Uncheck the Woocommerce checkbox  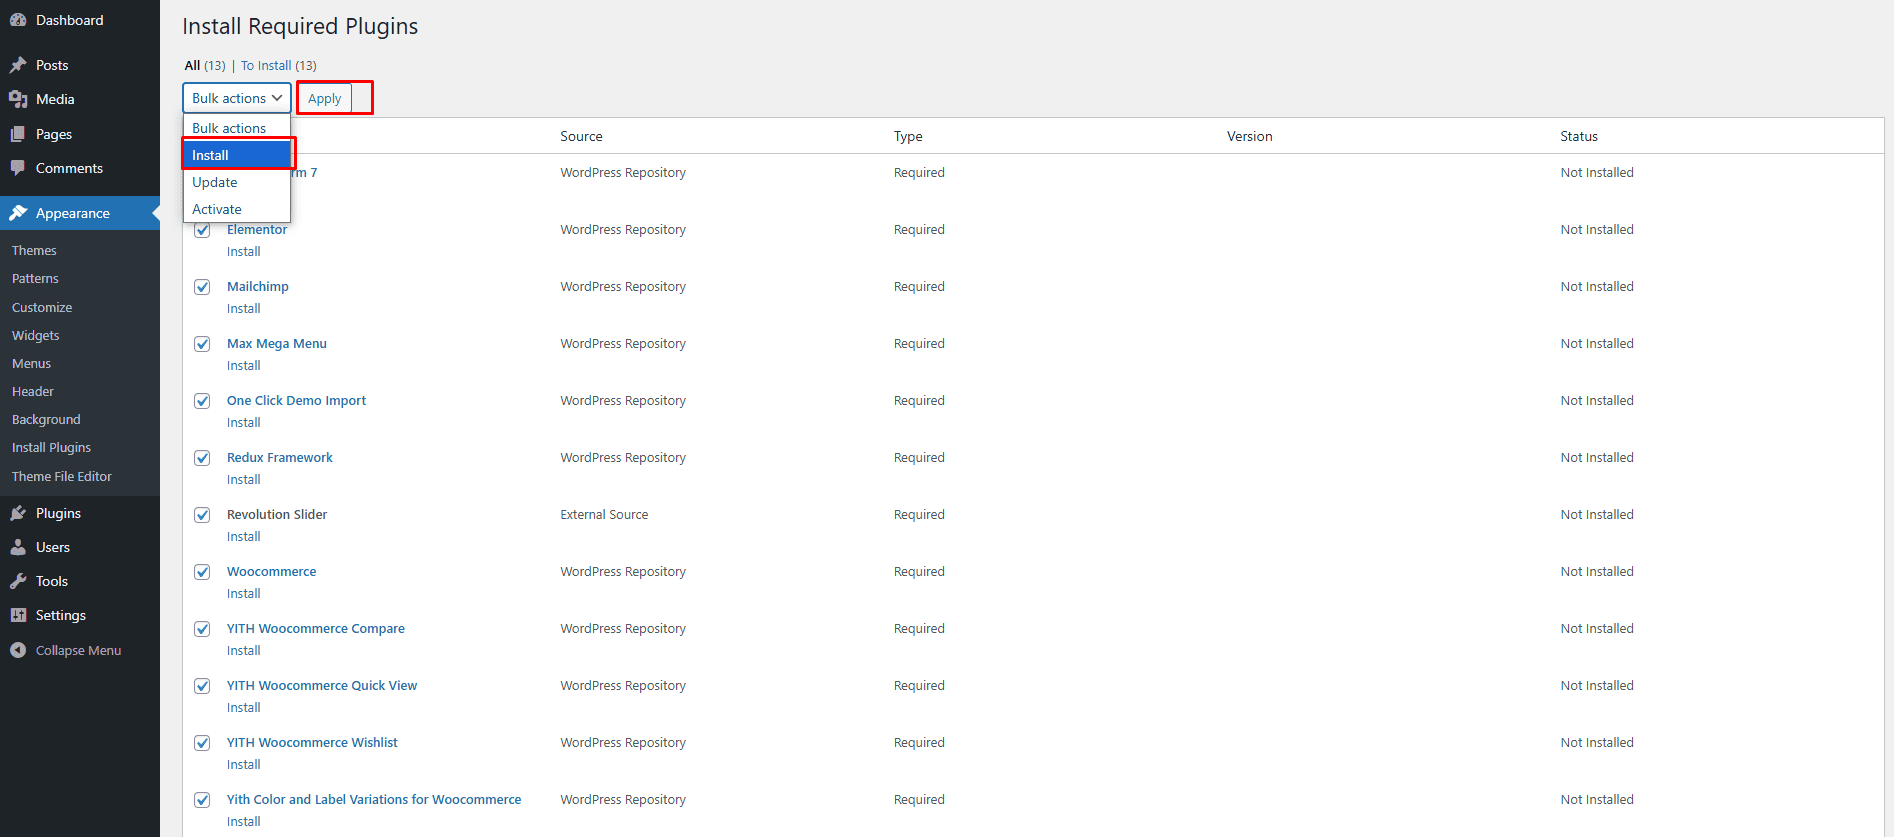pos(202,572)
